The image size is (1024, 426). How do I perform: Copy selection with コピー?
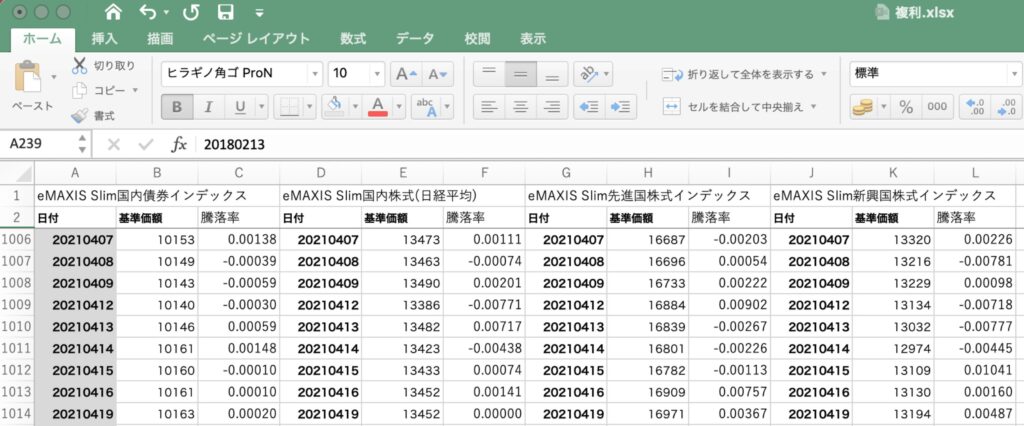coord(99,90)
